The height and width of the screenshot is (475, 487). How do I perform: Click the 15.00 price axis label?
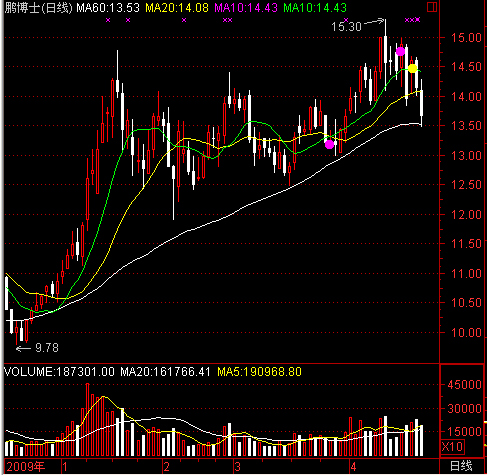pos(466,37)
